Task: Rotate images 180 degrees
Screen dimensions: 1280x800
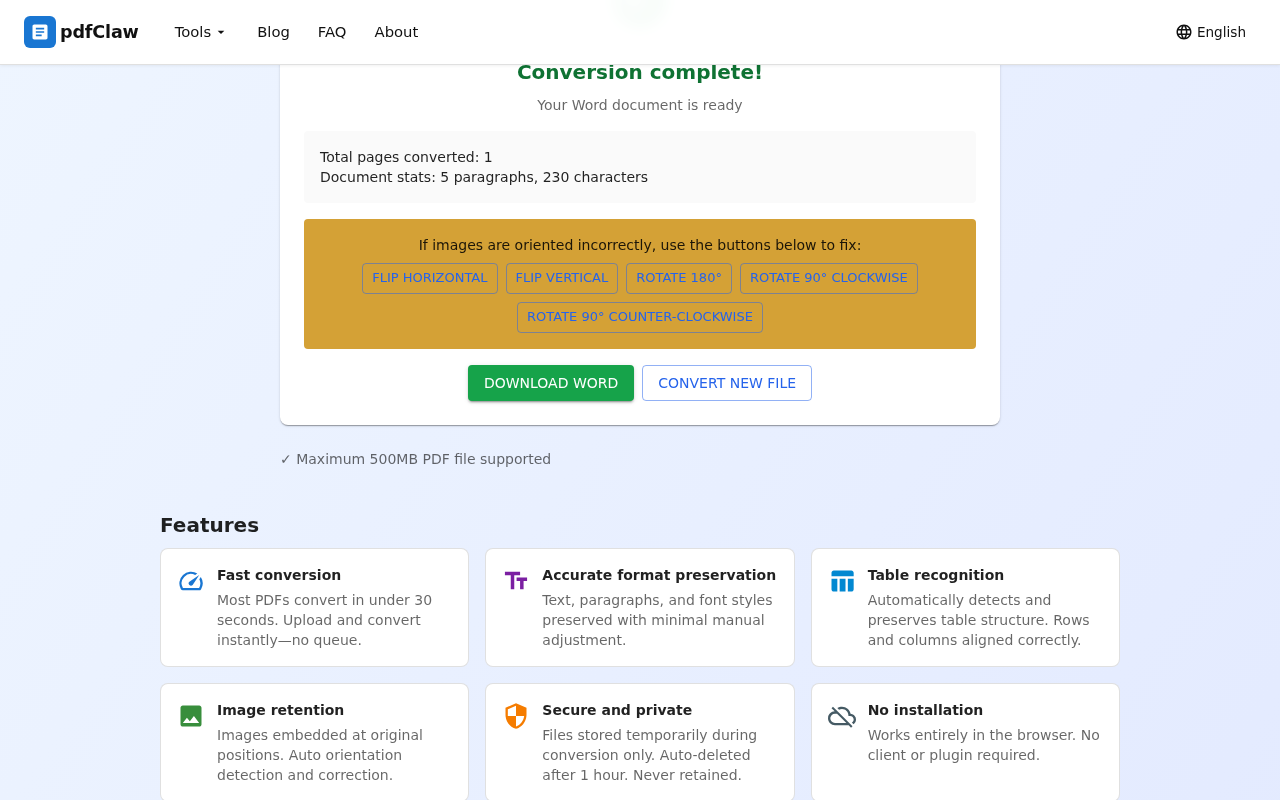Action: click(679, 278)
